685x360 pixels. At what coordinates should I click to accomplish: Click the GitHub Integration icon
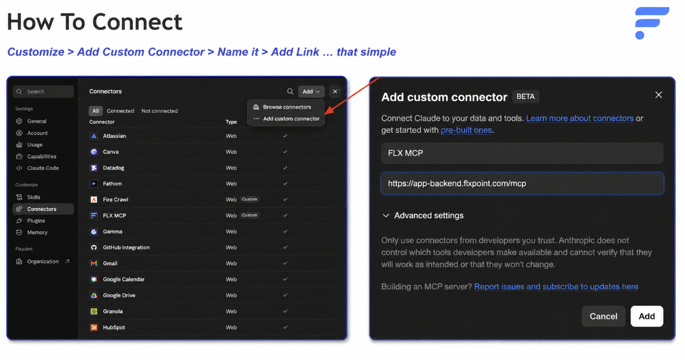(x=93, y=247)
